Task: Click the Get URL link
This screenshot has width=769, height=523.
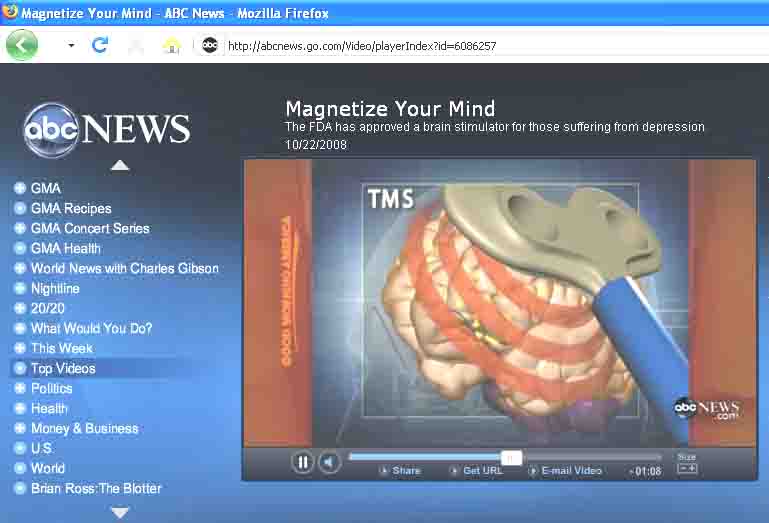Action: pos(483,471)
